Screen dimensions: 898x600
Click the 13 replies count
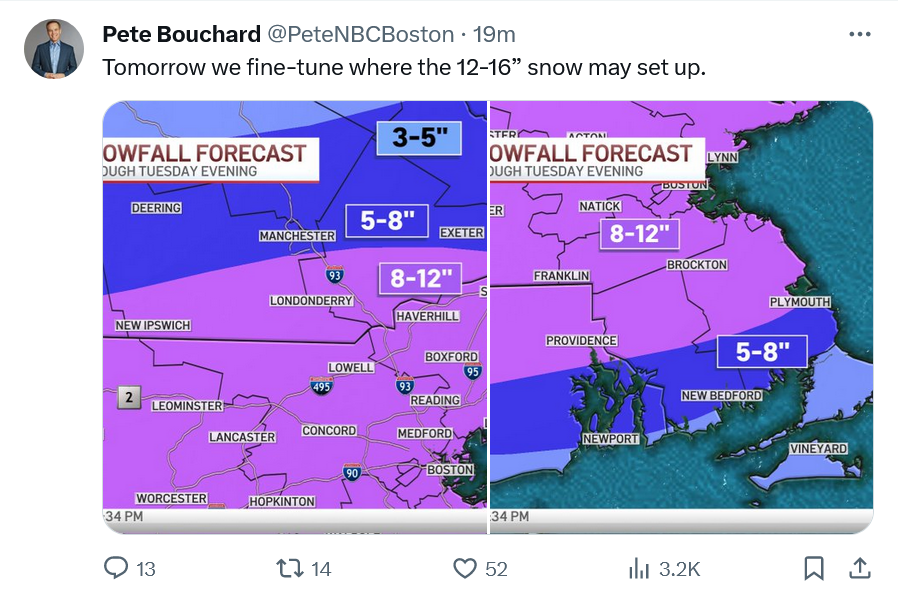145,569
